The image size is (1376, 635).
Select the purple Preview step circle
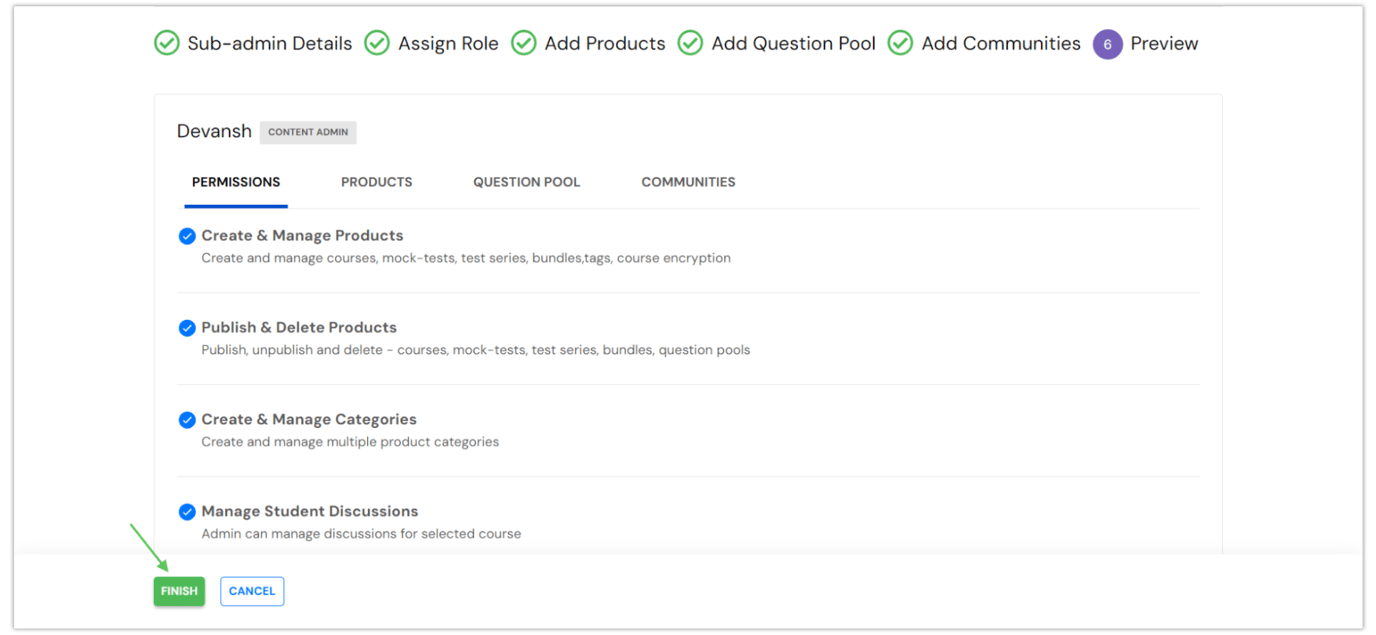[x=1107, y=43]
